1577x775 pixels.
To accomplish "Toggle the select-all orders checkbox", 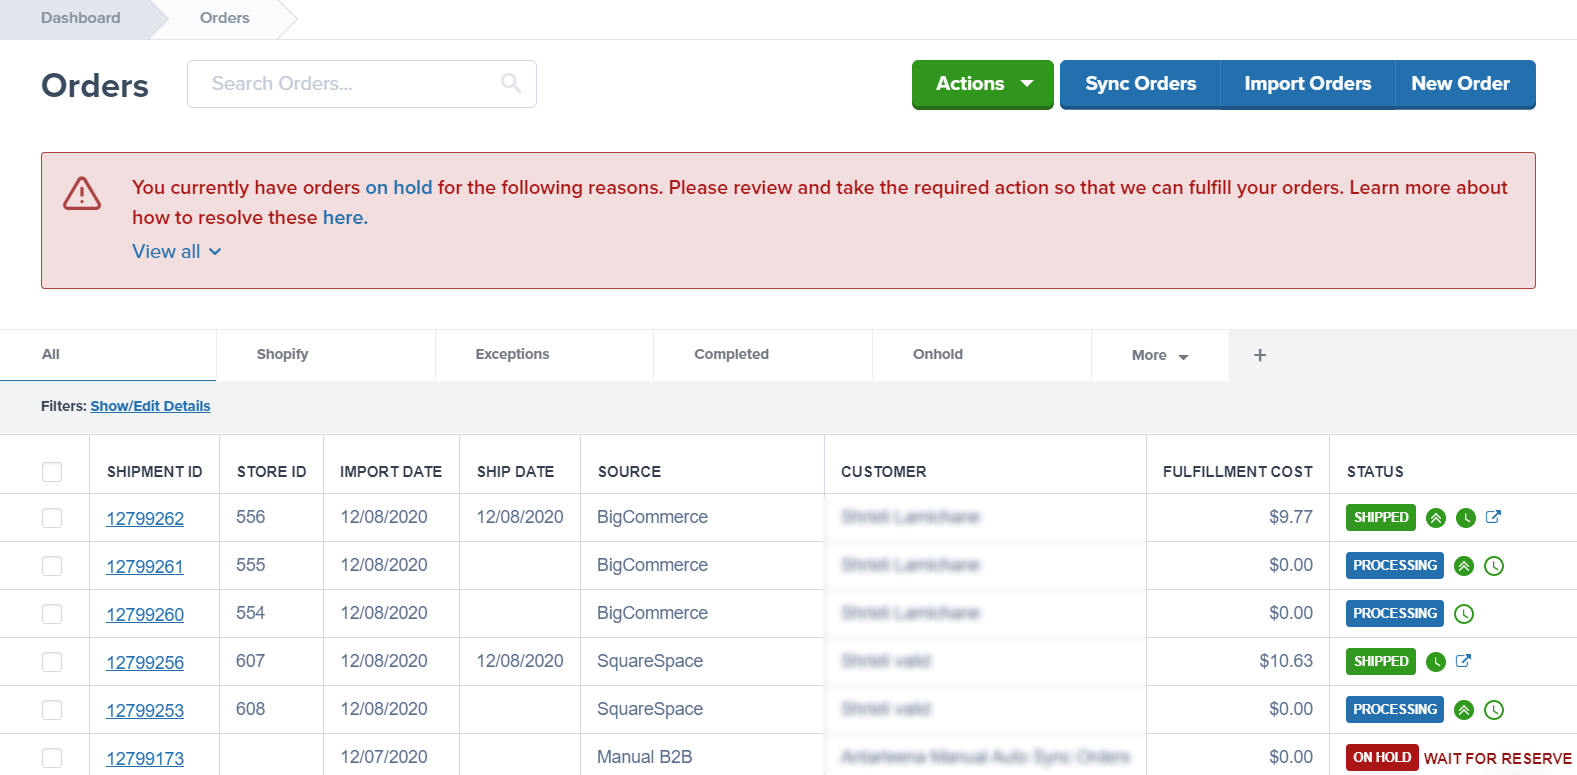I will point(52,471).
